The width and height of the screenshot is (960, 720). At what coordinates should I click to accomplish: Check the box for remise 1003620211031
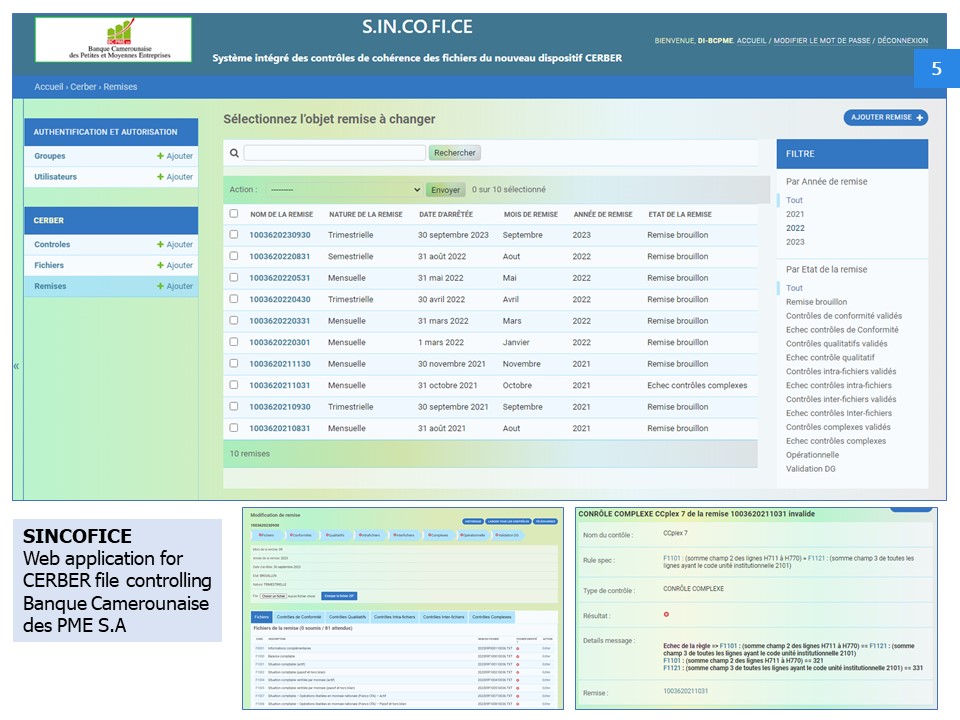tap(234, 384)
